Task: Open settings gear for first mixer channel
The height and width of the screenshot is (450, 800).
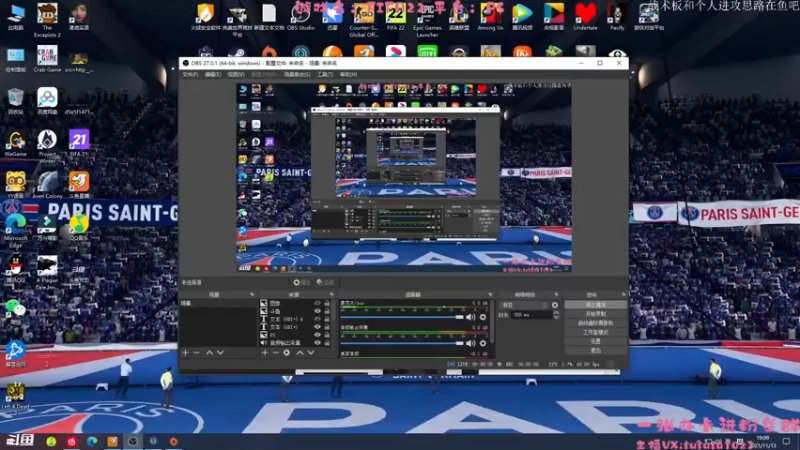Action: point(483,317)
